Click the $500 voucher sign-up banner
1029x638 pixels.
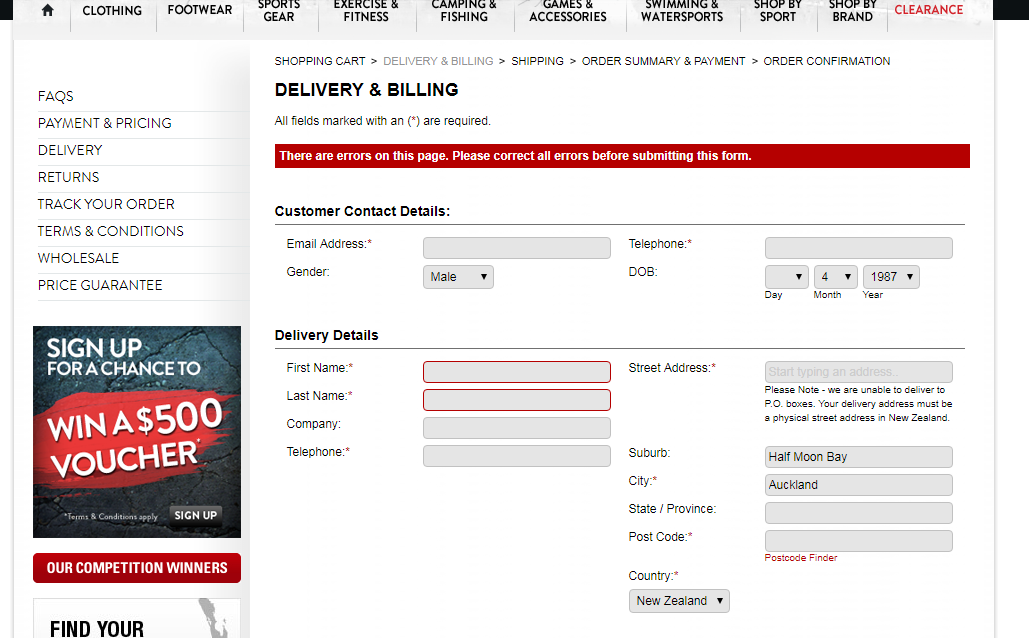coord(137,432)
